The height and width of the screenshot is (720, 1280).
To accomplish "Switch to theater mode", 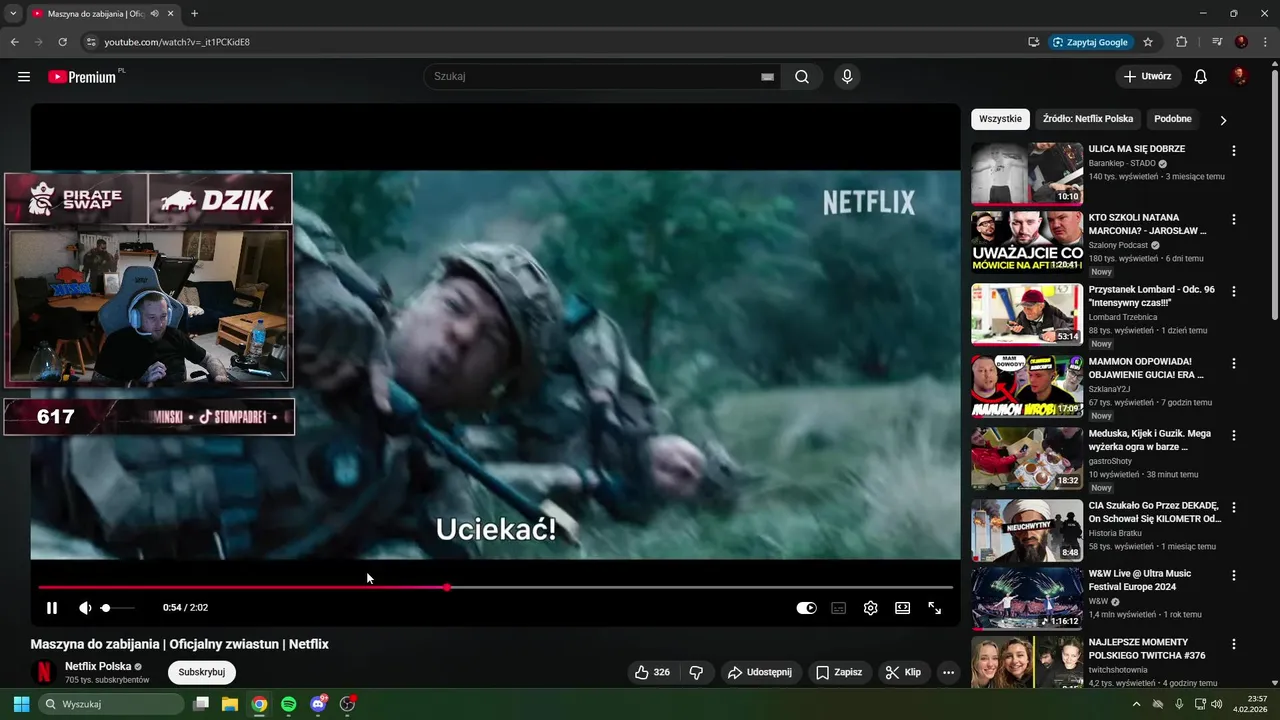I will 902,608.
